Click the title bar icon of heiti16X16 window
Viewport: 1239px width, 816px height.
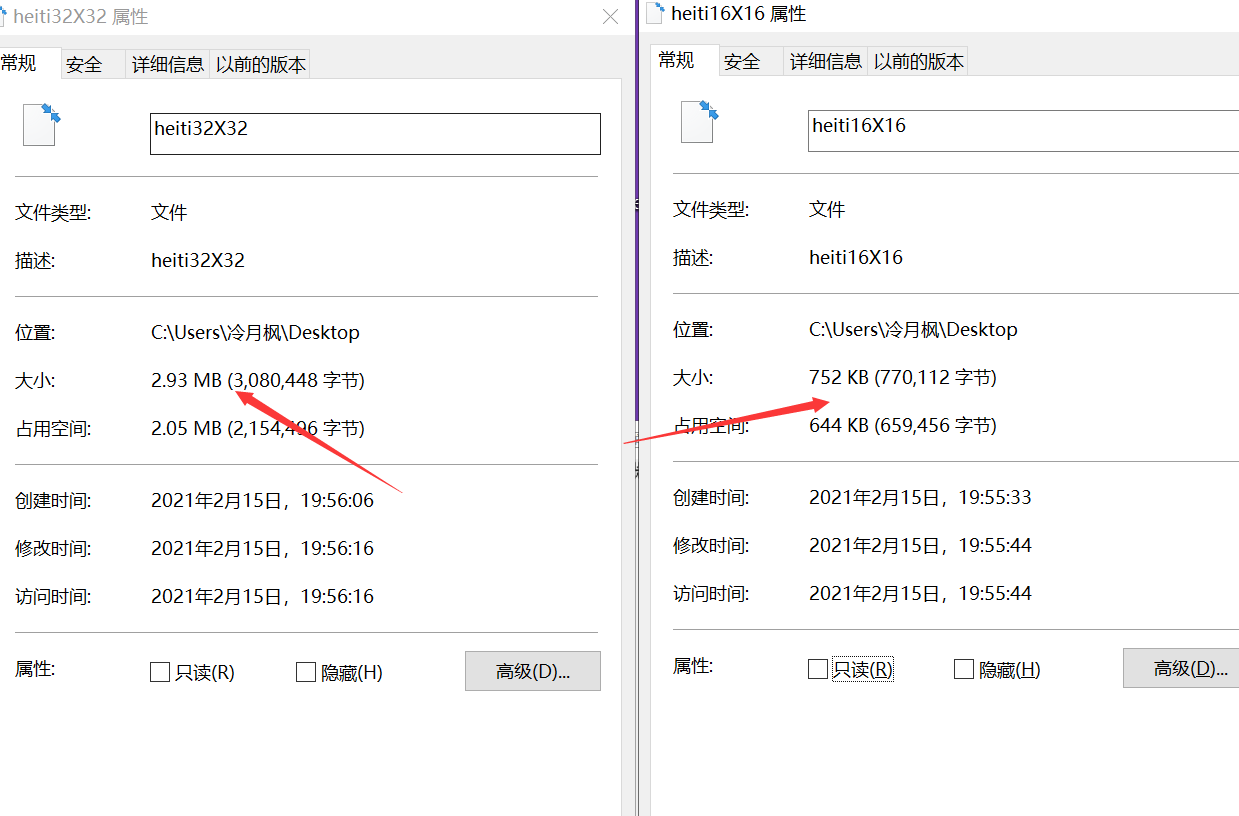(654, 14)
